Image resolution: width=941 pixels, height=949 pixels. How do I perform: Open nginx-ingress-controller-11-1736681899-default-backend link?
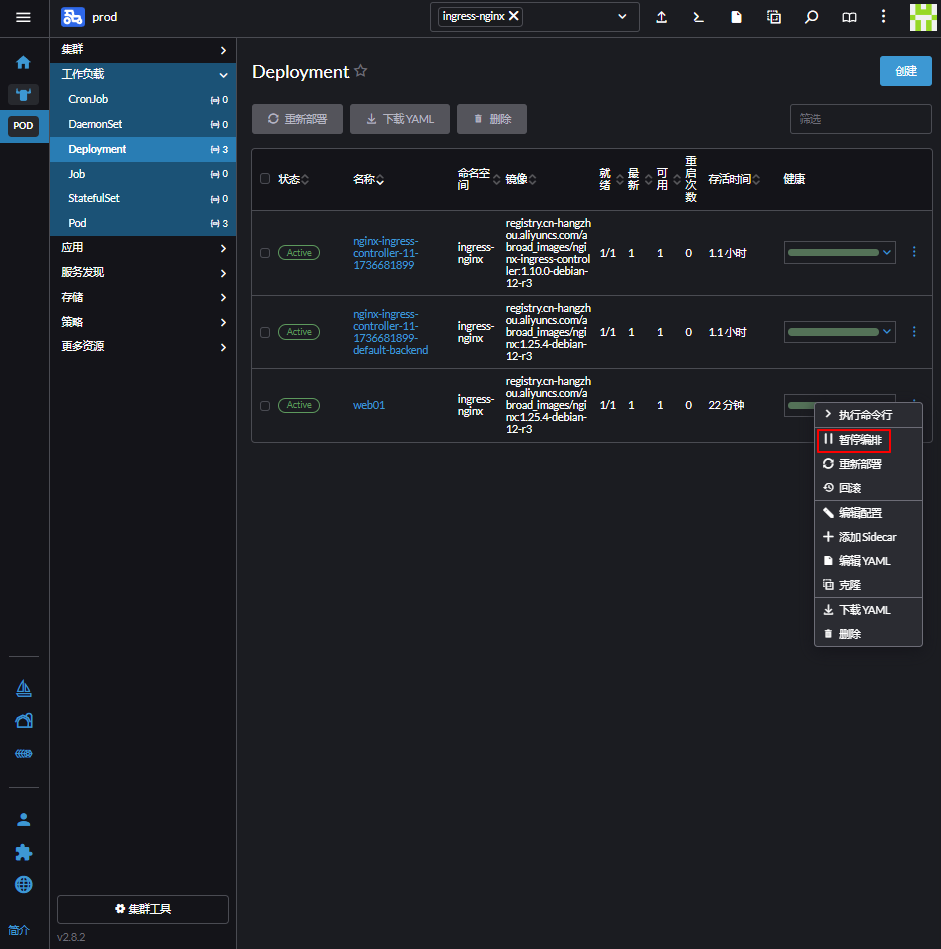pos(390,332)
